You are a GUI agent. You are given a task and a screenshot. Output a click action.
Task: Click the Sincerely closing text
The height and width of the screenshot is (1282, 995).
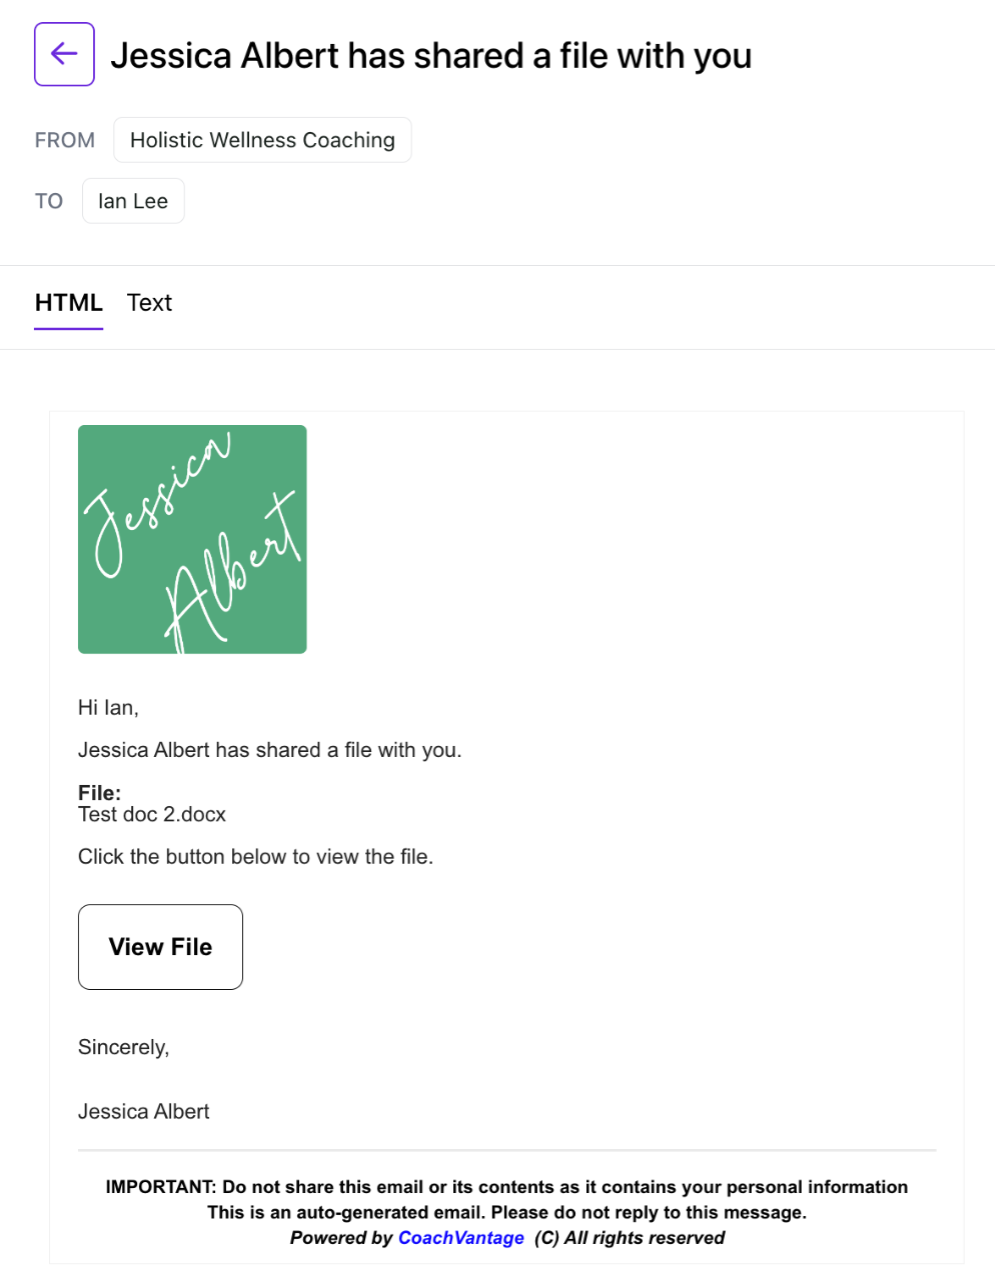[x=124, y=1047]
